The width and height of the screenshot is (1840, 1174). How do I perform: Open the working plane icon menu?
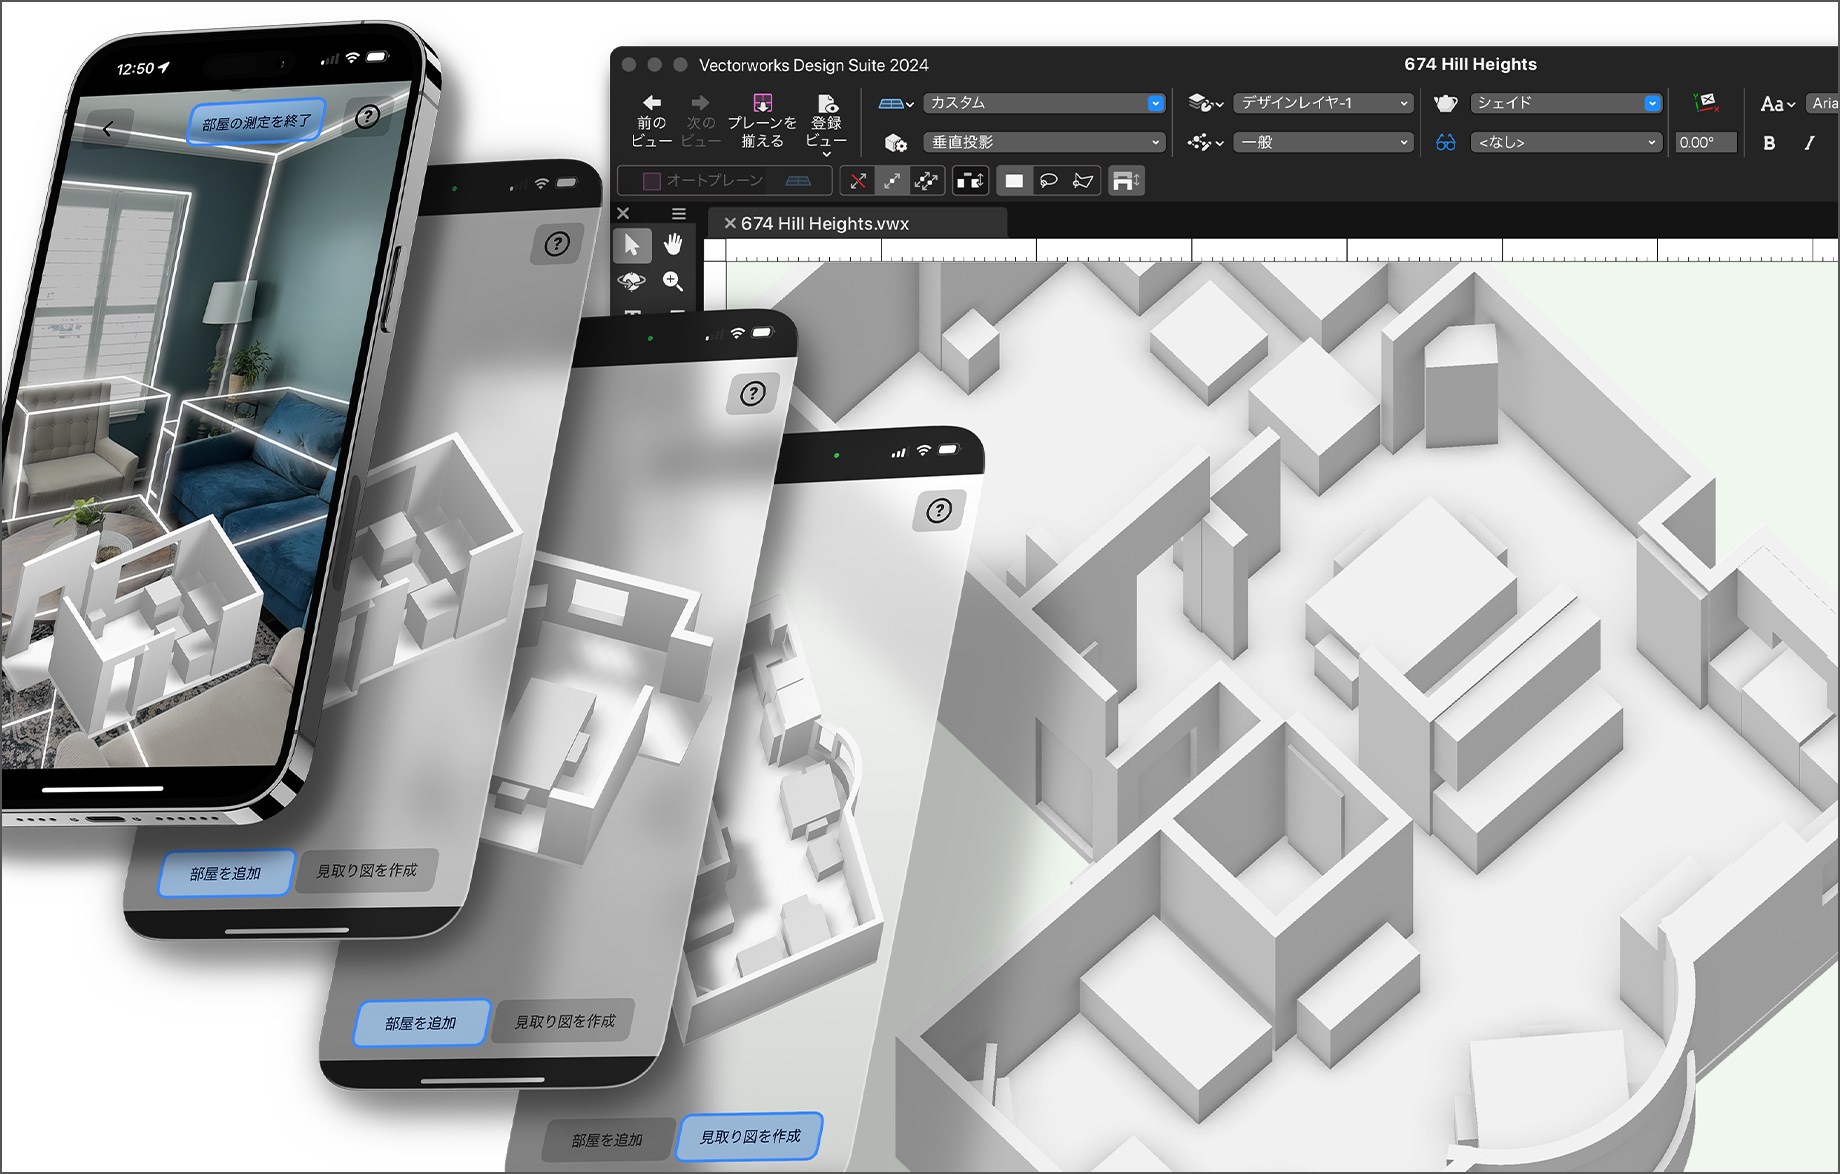coord(896,103)
